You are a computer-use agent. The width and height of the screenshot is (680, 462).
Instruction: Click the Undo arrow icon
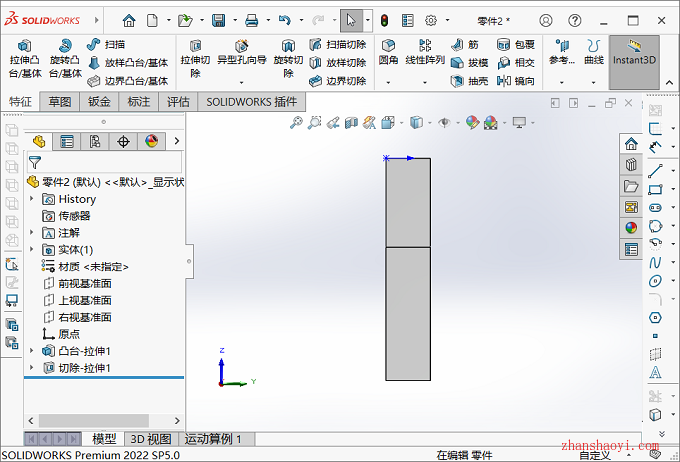284,20
